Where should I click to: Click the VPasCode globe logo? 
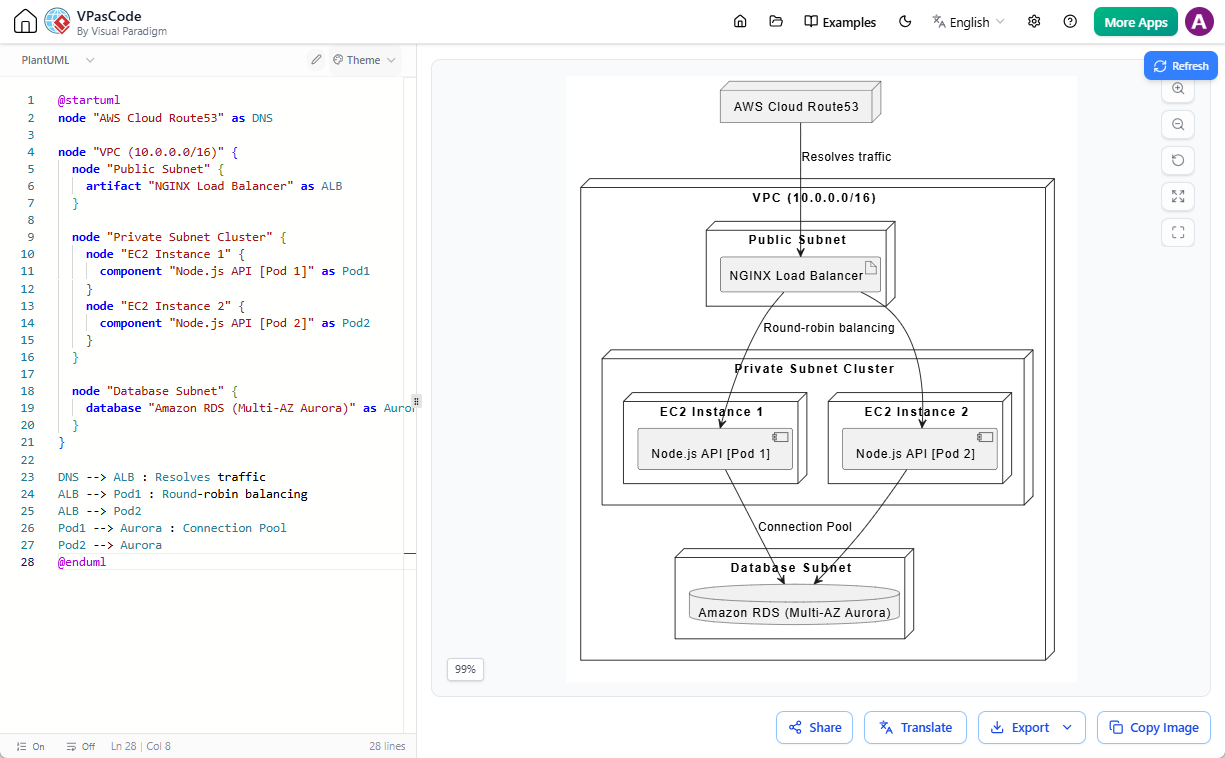coord(58,22)
